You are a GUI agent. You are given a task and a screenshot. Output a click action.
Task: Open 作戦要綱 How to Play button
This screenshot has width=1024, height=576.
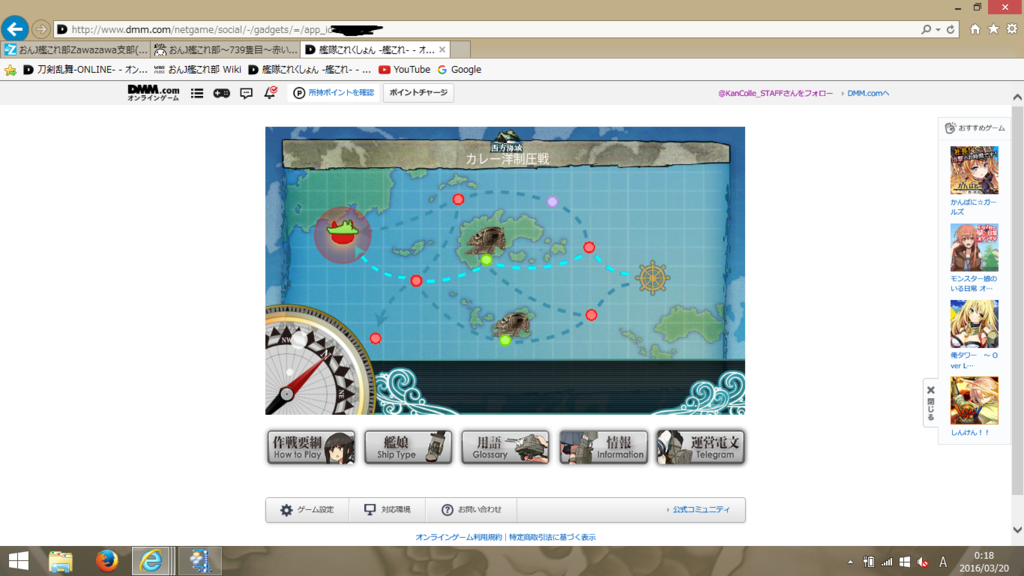click(x=311, y=447)
